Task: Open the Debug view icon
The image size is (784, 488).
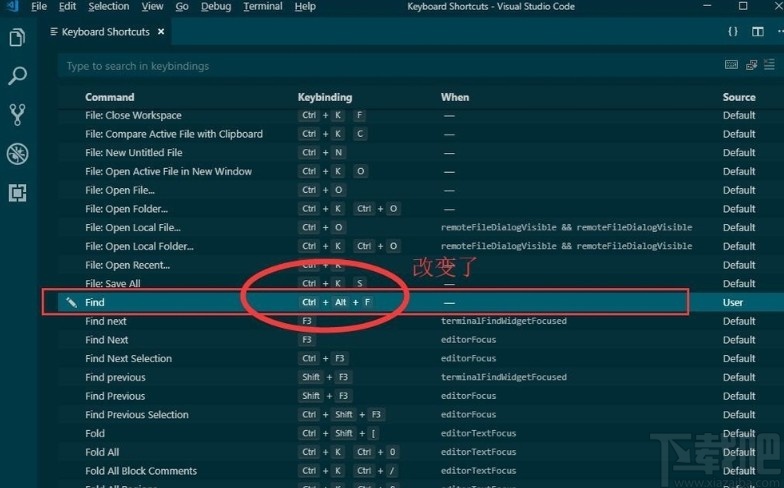Action: pyautogui.click(x=17, y=154)
